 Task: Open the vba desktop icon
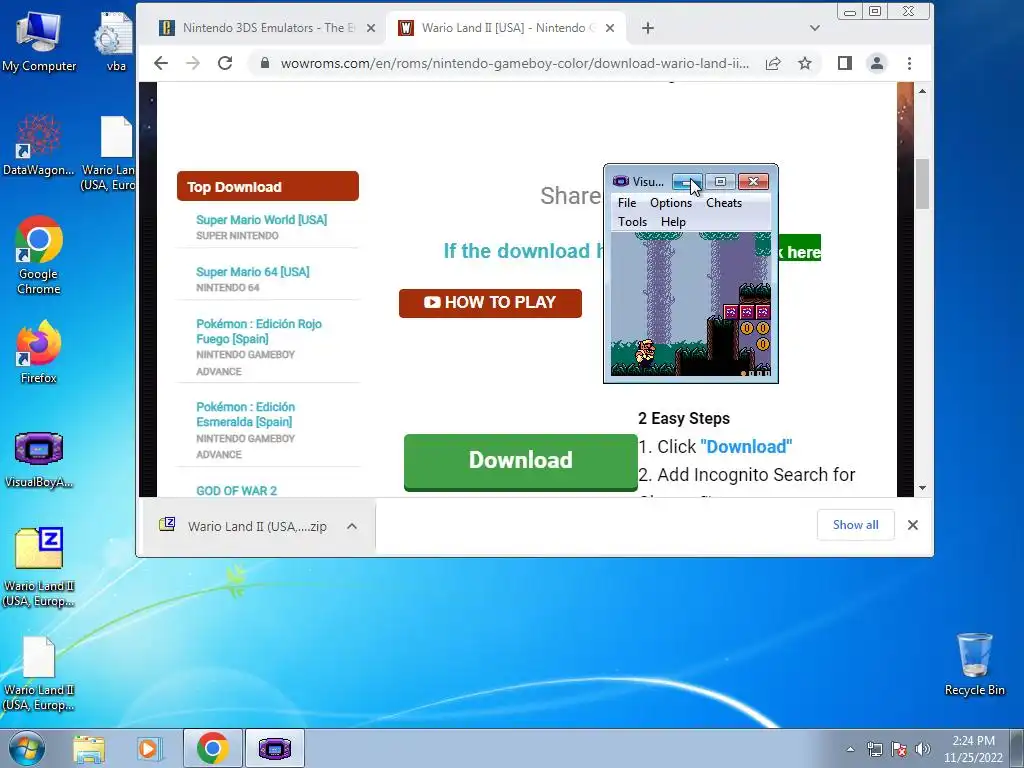(115, 42)
